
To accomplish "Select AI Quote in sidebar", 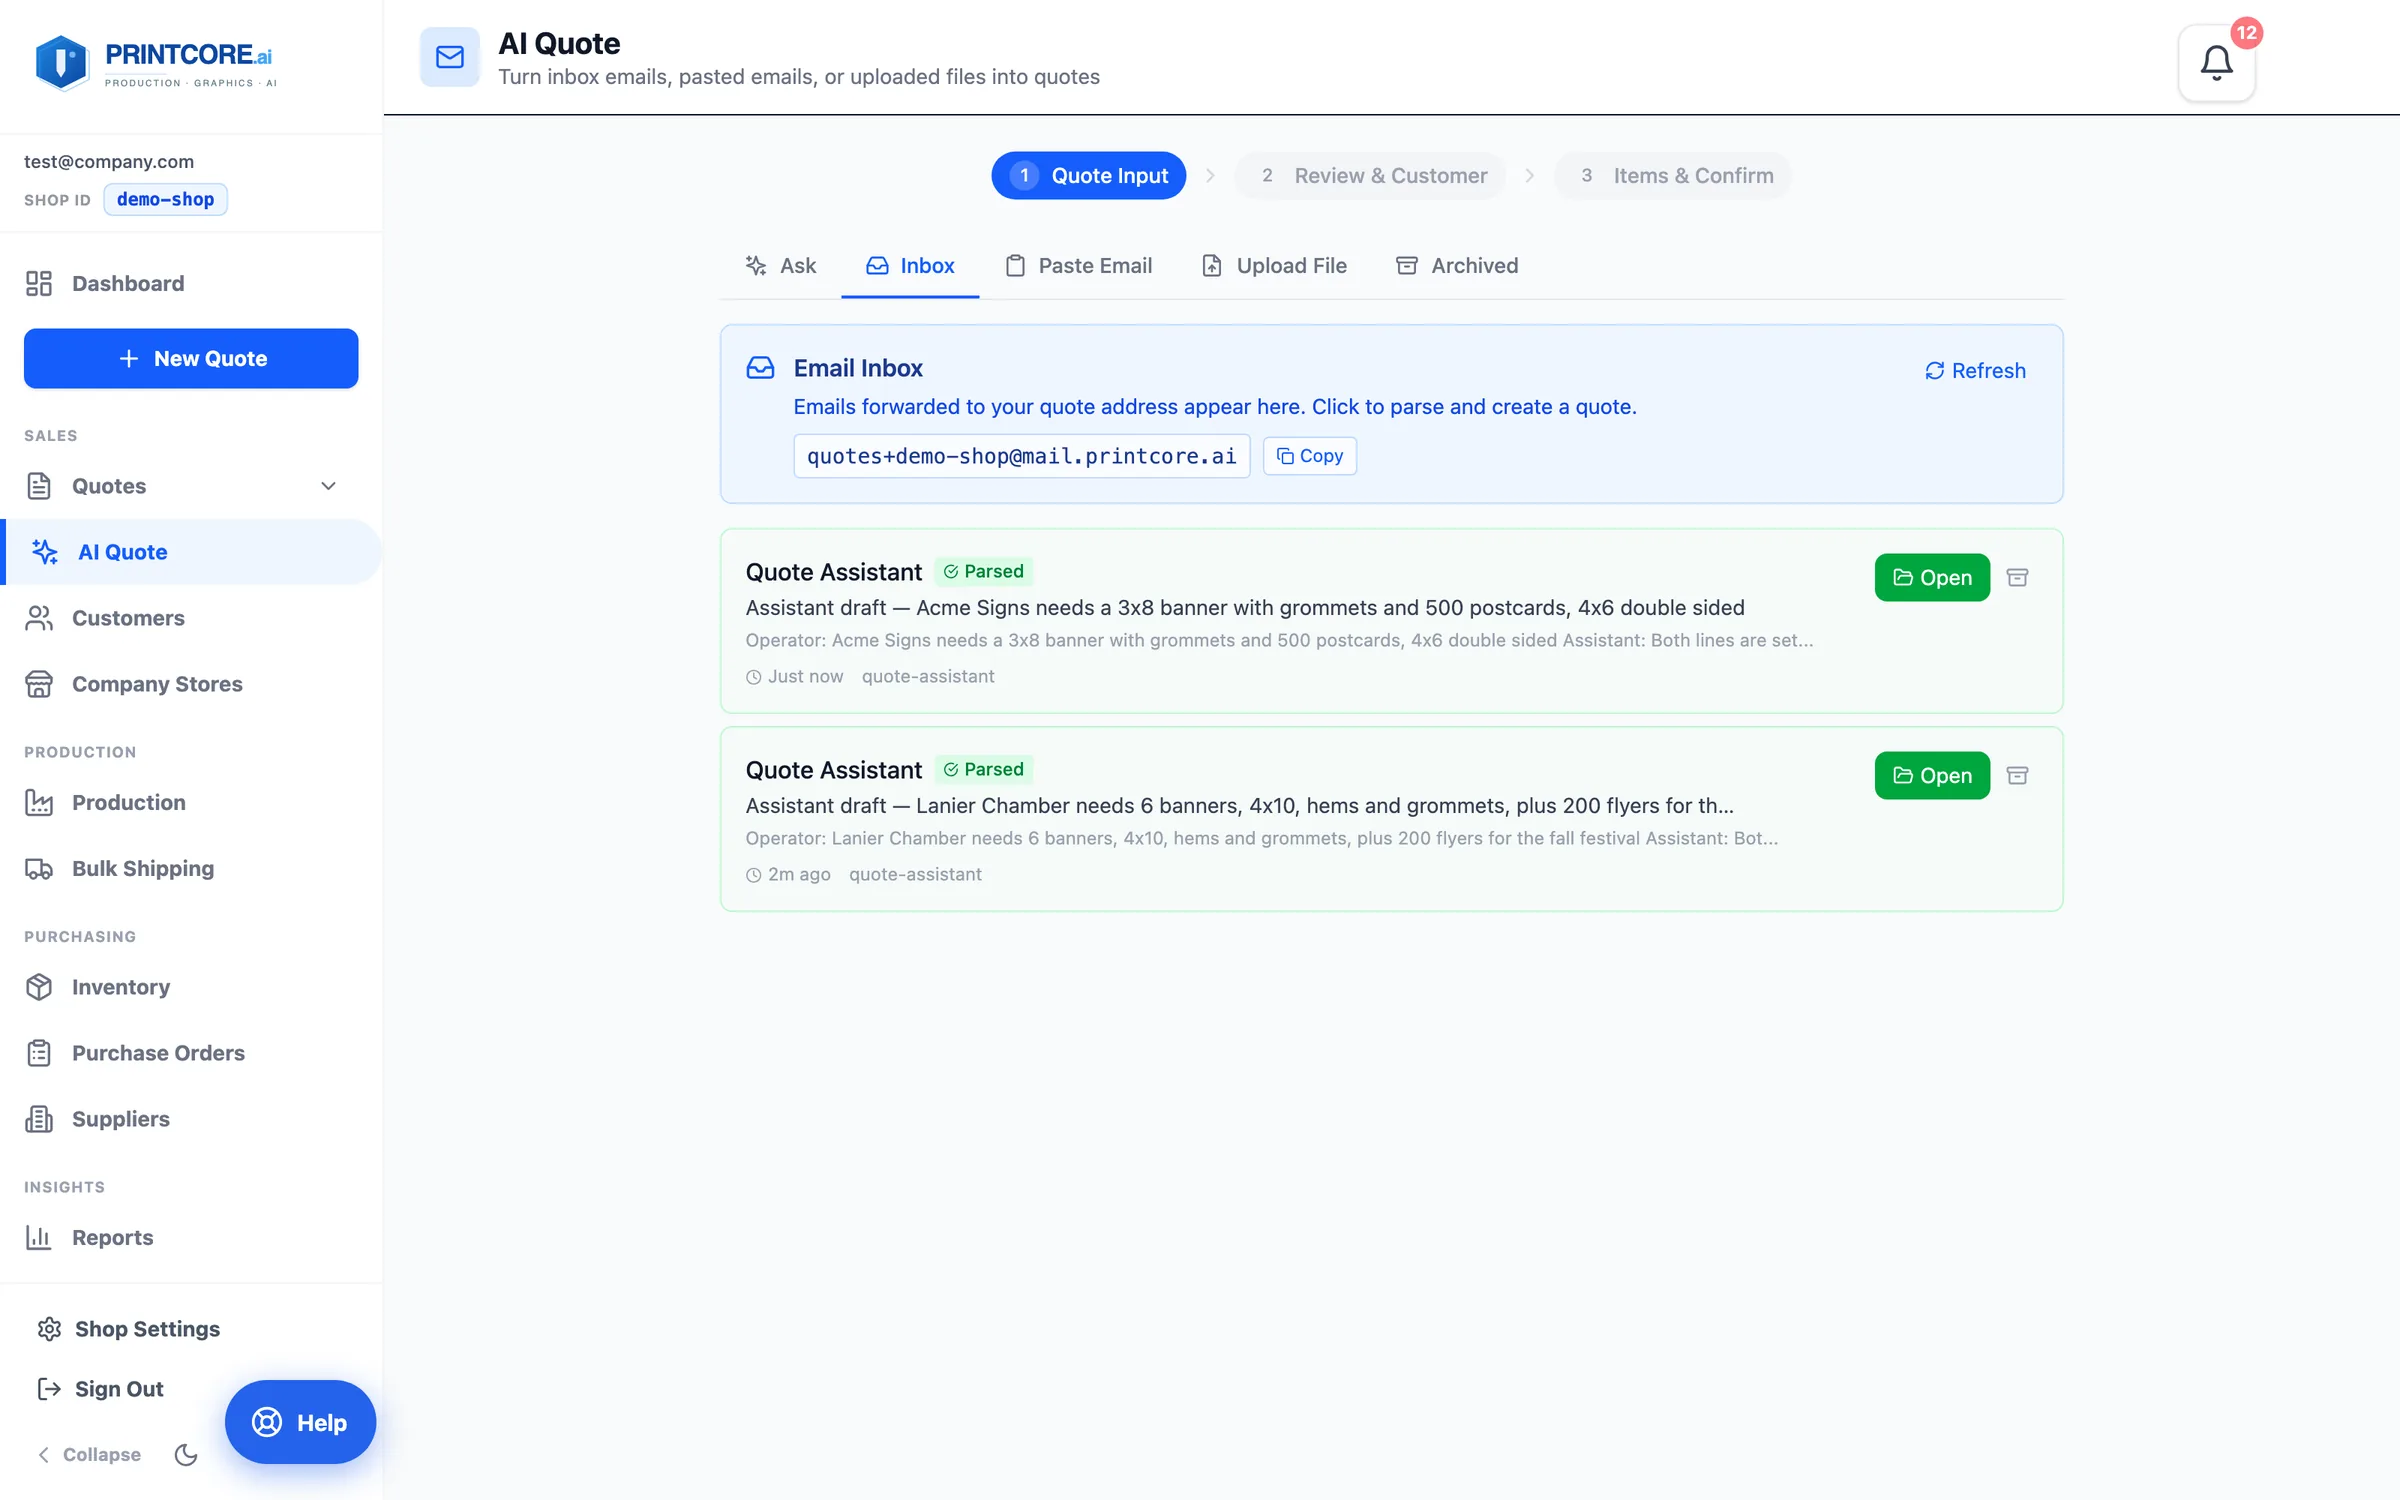I will 191,552.
